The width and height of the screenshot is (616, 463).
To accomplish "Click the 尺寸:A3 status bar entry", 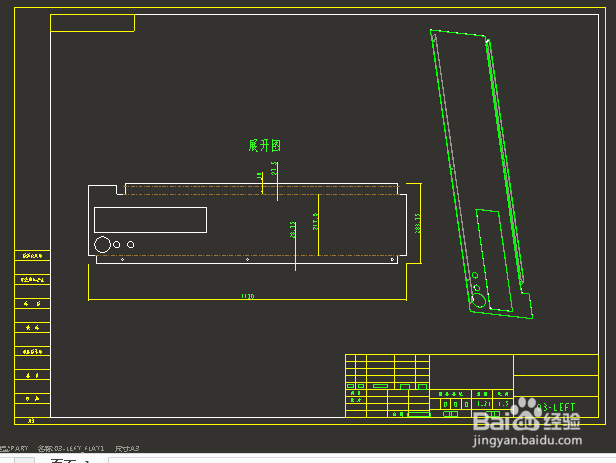I will coord(127,448).
